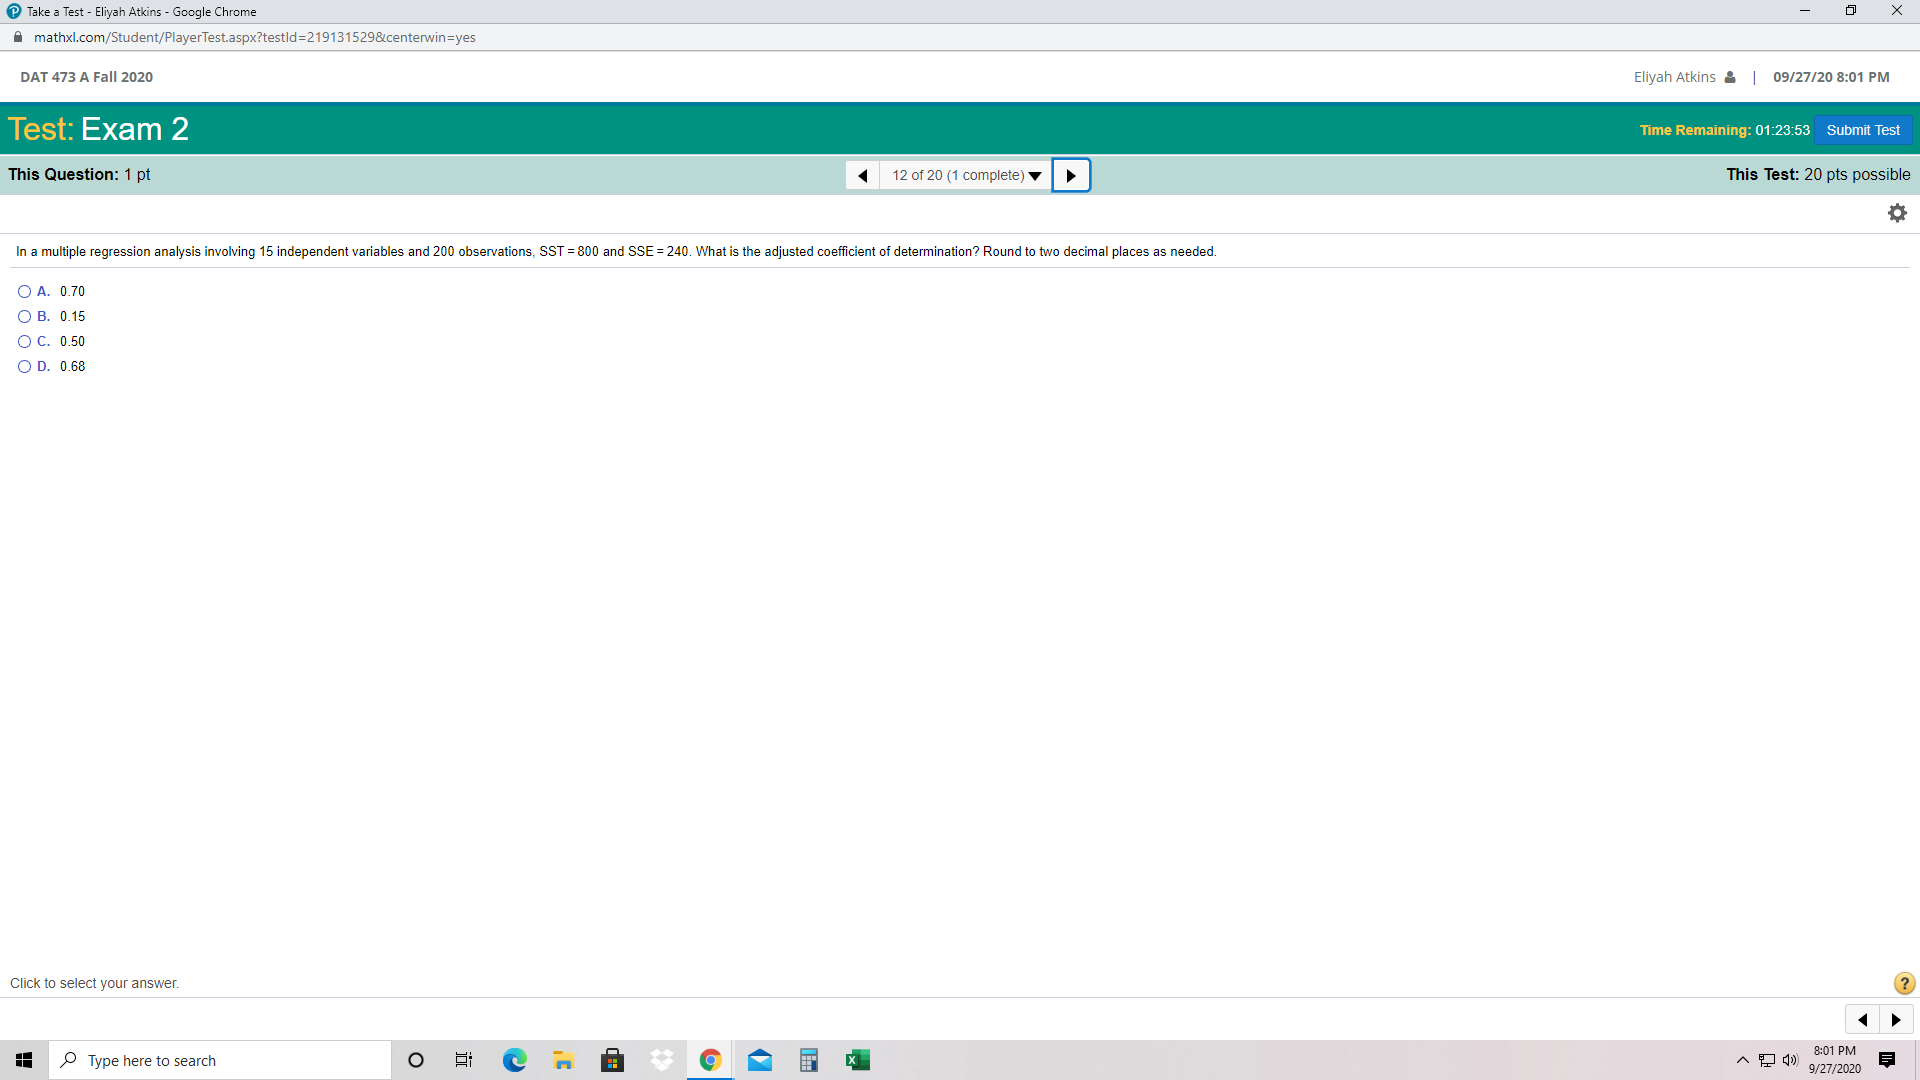1920x1080 pixels.
Task: Open Excel from the taskbar
Action: [x=858, y=1060]
